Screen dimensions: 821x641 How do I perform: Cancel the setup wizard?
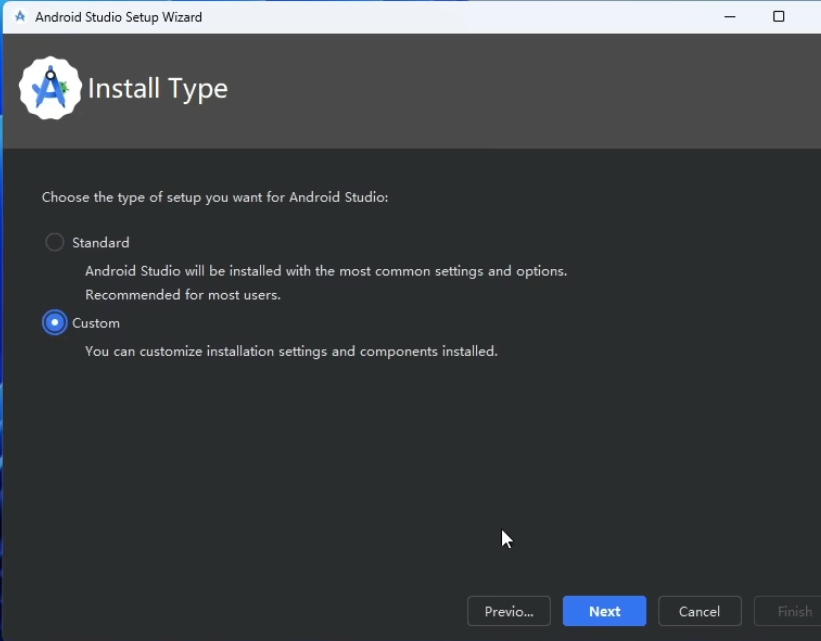pyautogui.click(x=700, y=611)
